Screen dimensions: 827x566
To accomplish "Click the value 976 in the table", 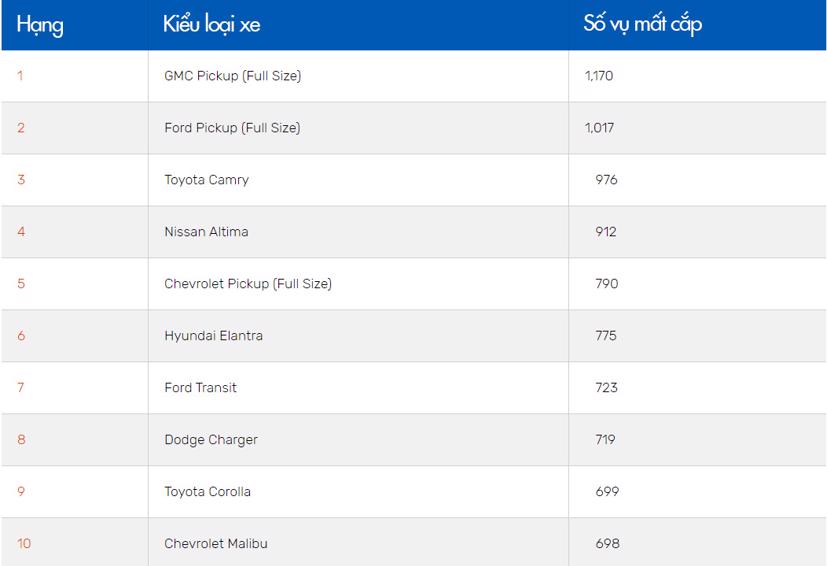I will [606, 180].
